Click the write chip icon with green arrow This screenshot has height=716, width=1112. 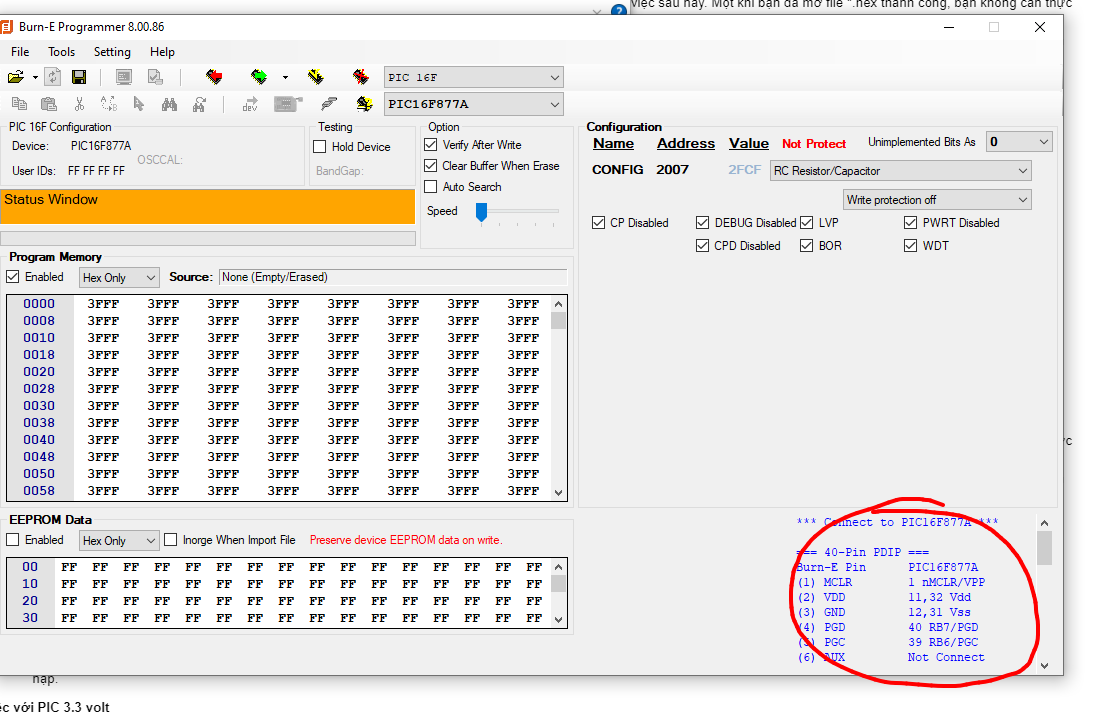(x=259, y=77)
